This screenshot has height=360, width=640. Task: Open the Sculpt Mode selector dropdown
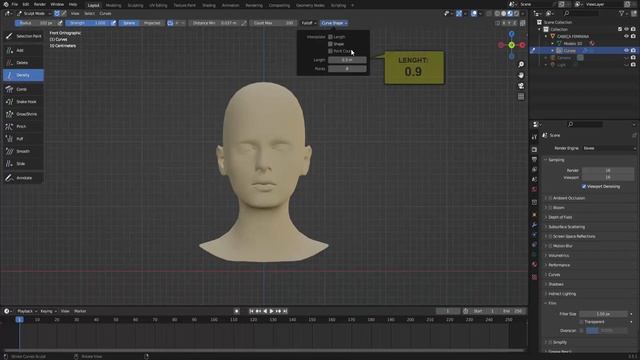pyautogui.click(x=34, y=13)
